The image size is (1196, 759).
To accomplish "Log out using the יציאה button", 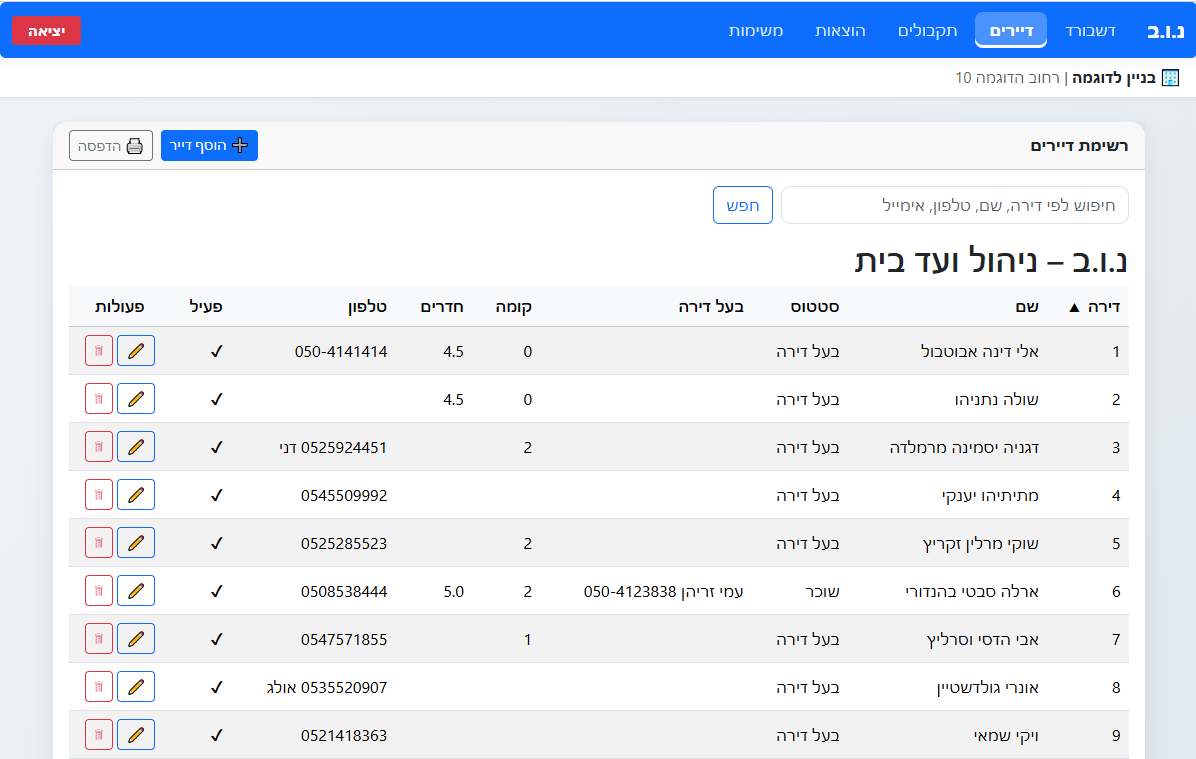I will click(x=46, y=30).
